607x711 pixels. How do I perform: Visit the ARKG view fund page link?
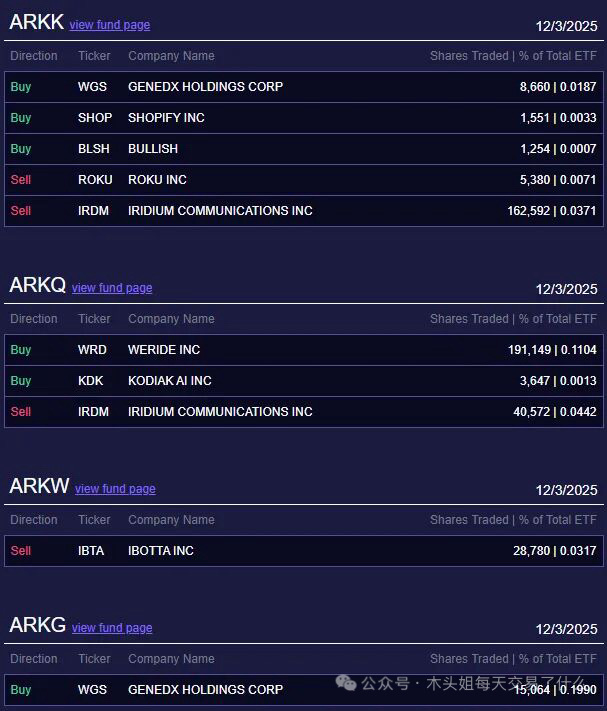click(x=112, y=628)
